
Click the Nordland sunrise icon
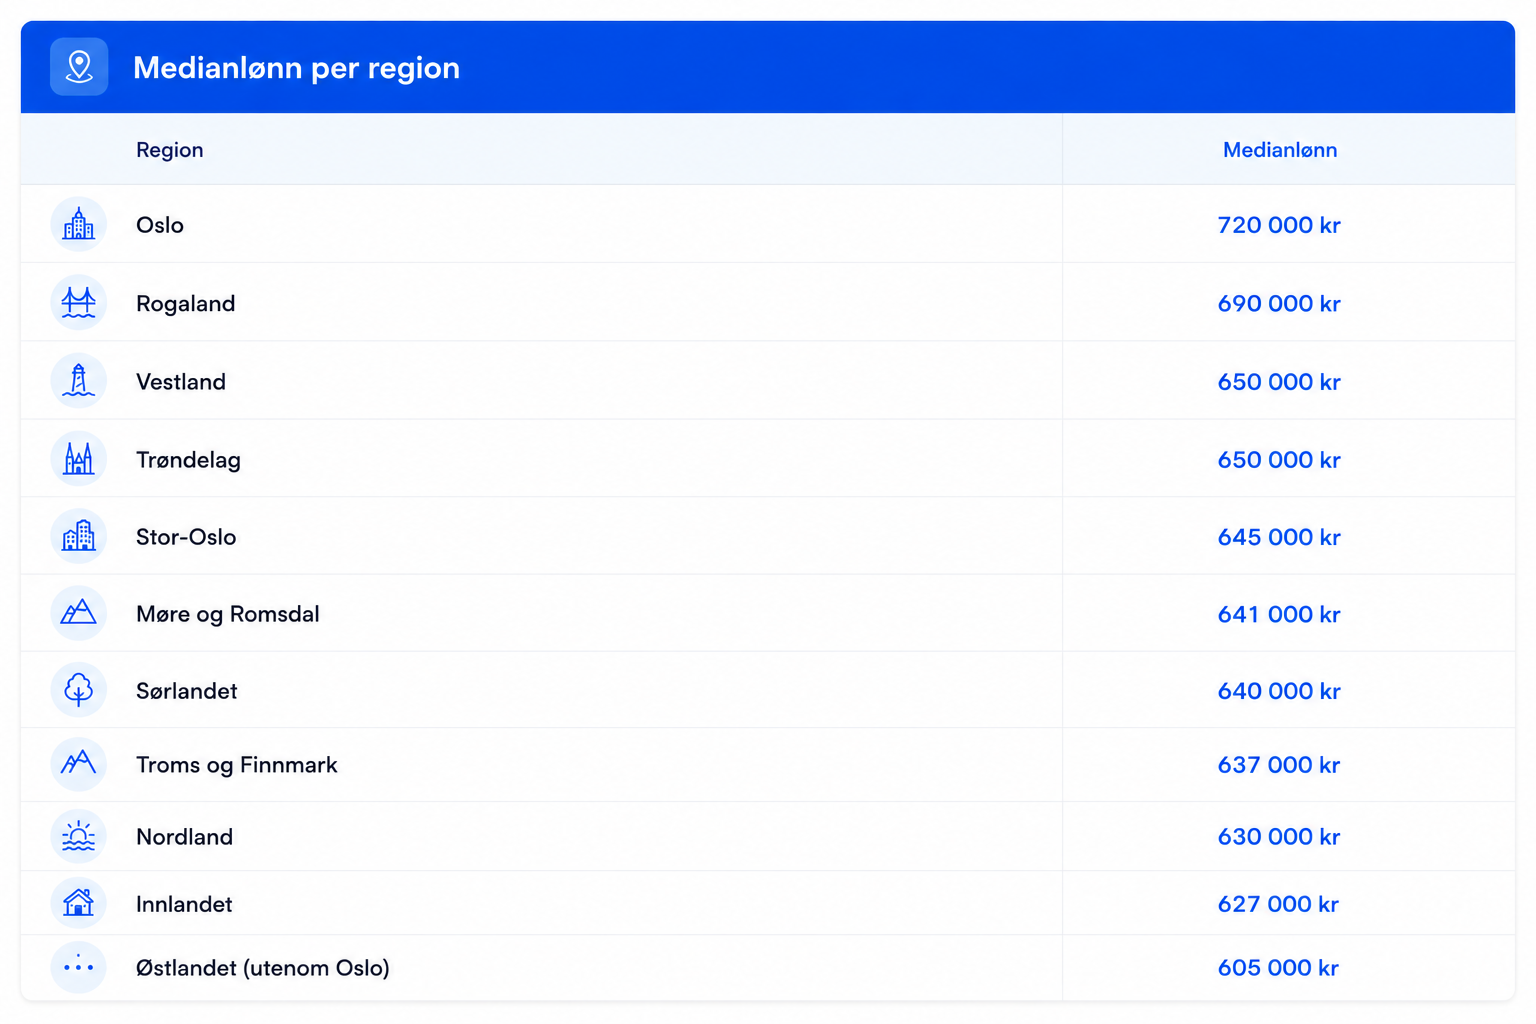(x=79, y=836)
